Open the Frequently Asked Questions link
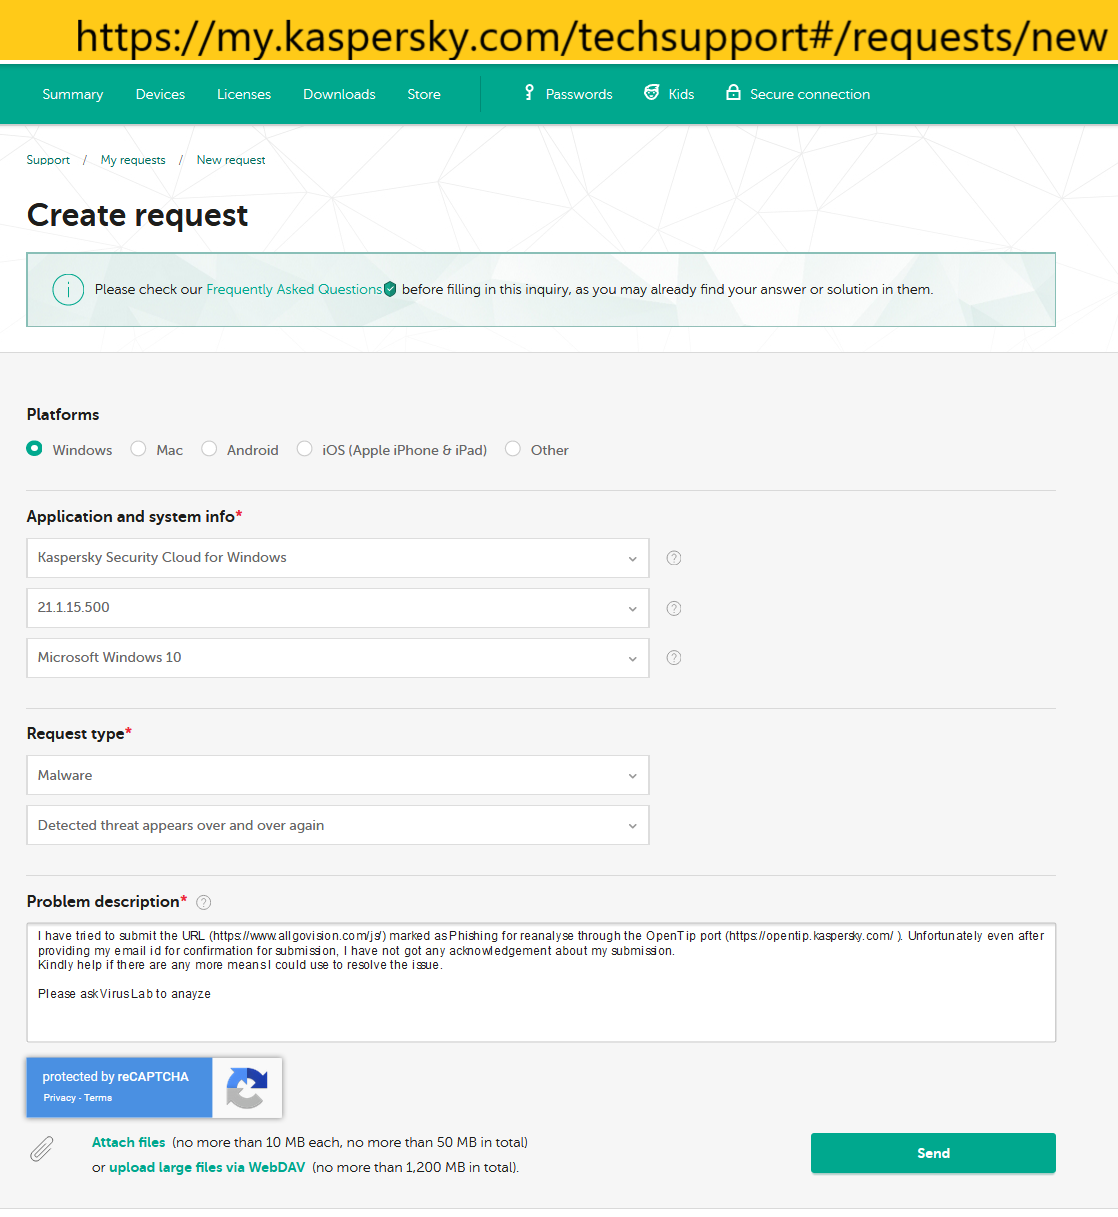The width and height of the screenshot is (1118, 1217). (294, 289)
